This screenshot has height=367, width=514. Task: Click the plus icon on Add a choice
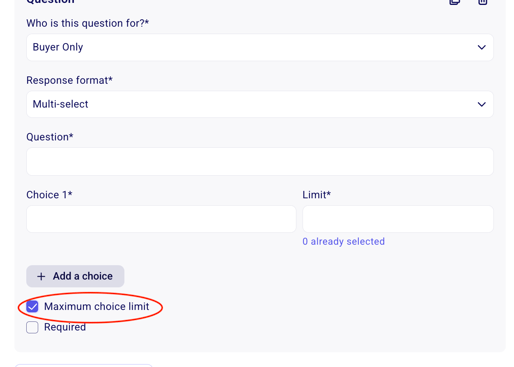click(x=41, y=276)
